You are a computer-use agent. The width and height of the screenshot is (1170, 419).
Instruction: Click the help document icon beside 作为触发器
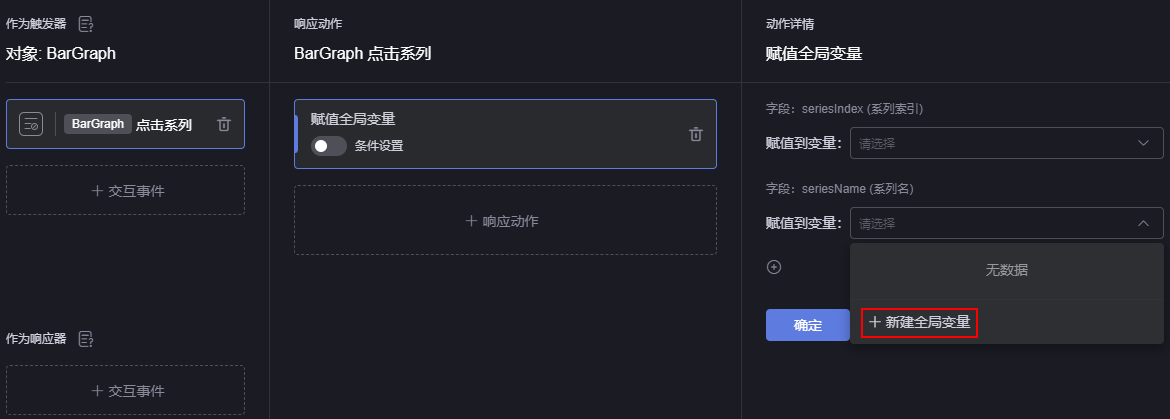pyautogui.click(x=86, y=25)
